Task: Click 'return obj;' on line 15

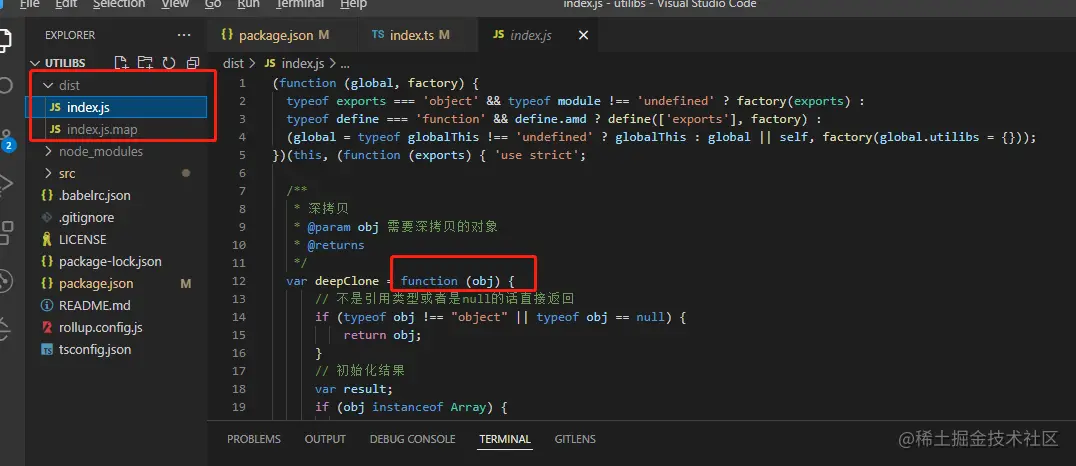Action: tap(382, 335)
